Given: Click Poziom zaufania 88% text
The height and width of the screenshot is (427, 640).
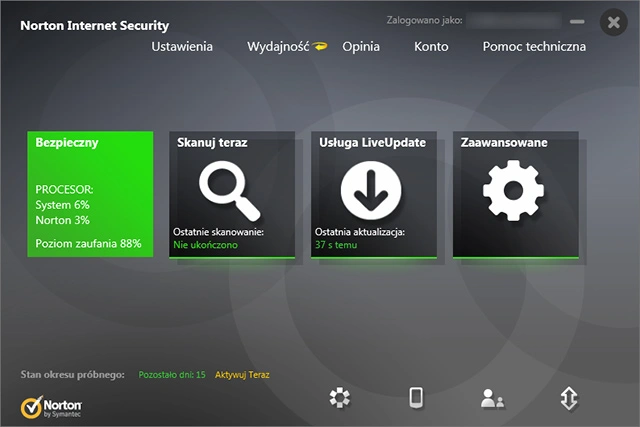Looking at the screenshot, I should 88,244.
